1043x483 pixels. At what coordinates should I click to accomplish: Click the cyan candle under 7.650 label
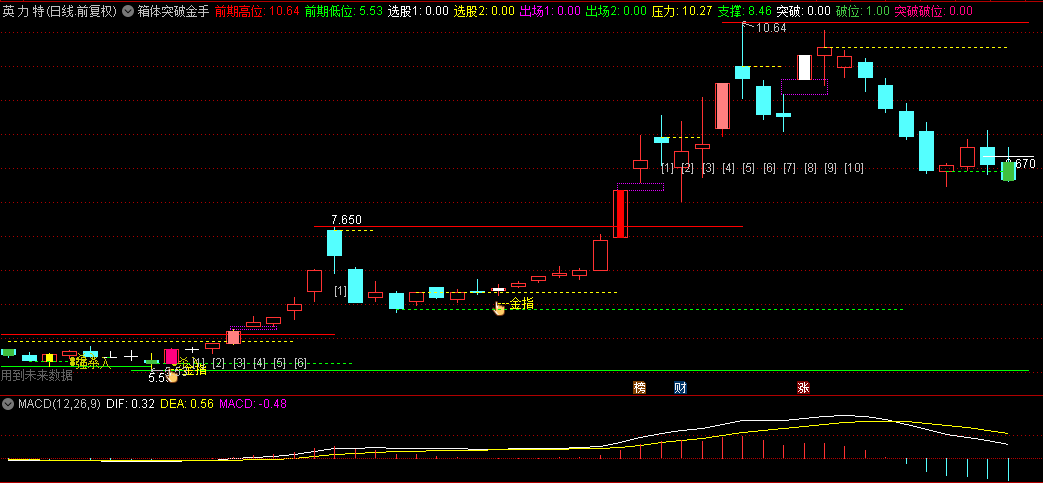(x=334, y=243)
